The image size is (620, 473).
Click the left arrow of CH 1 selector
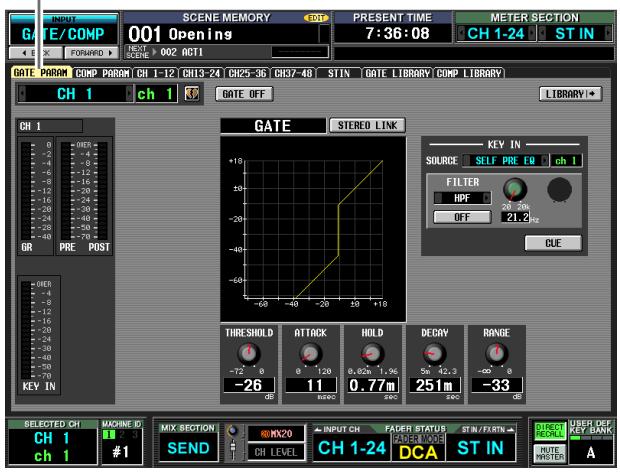coord(23,94)
